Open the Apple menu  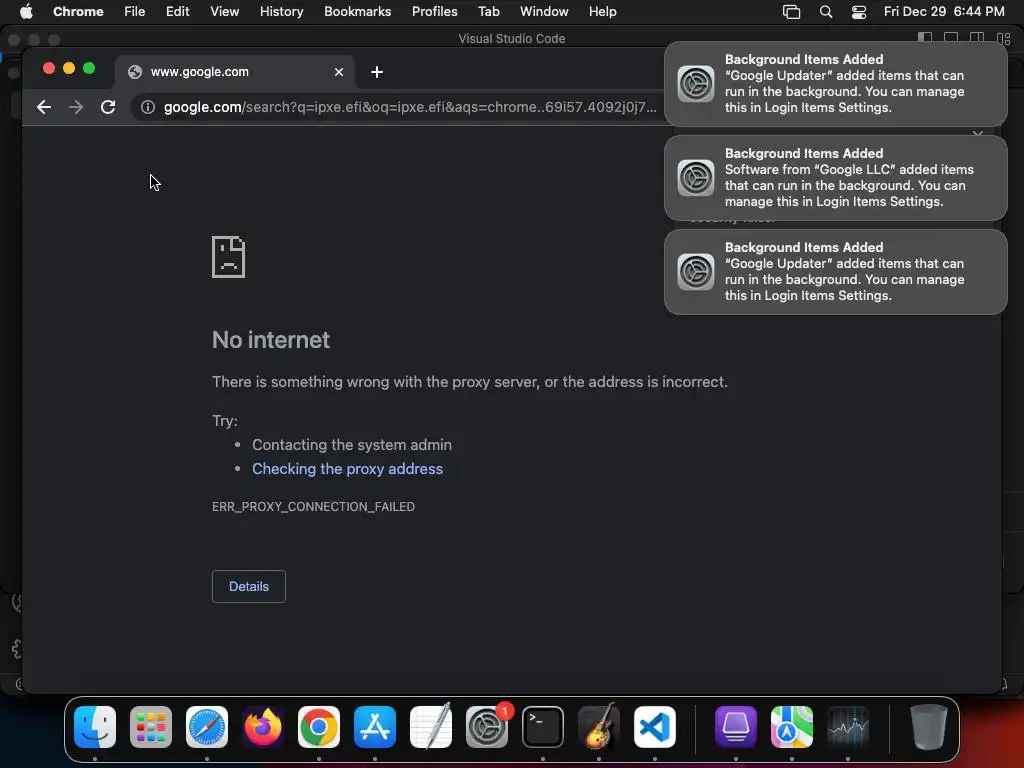26,12
